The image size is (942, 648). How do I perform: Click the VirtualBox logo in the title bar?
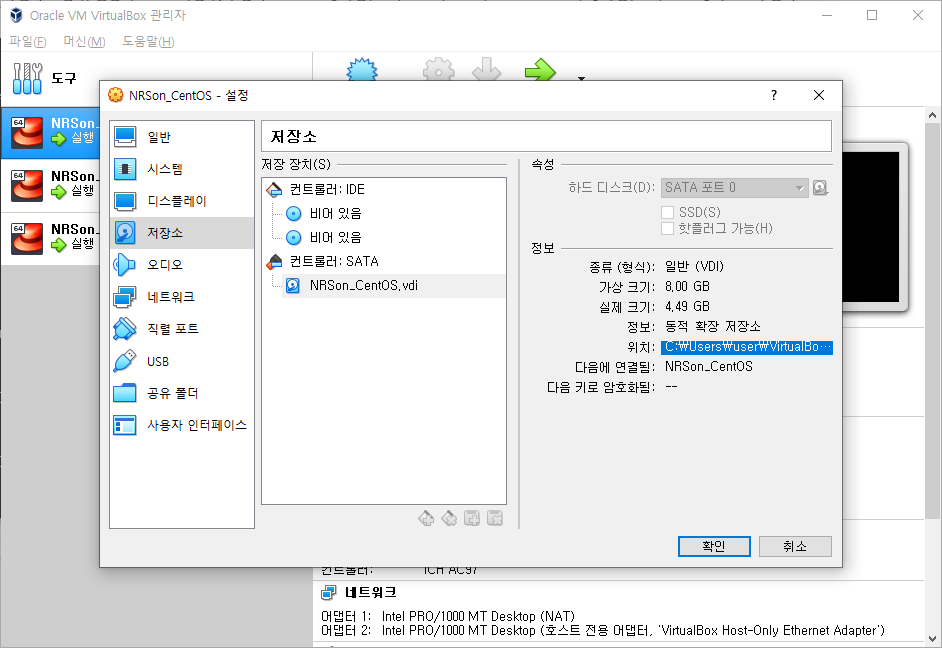(16, 15)
